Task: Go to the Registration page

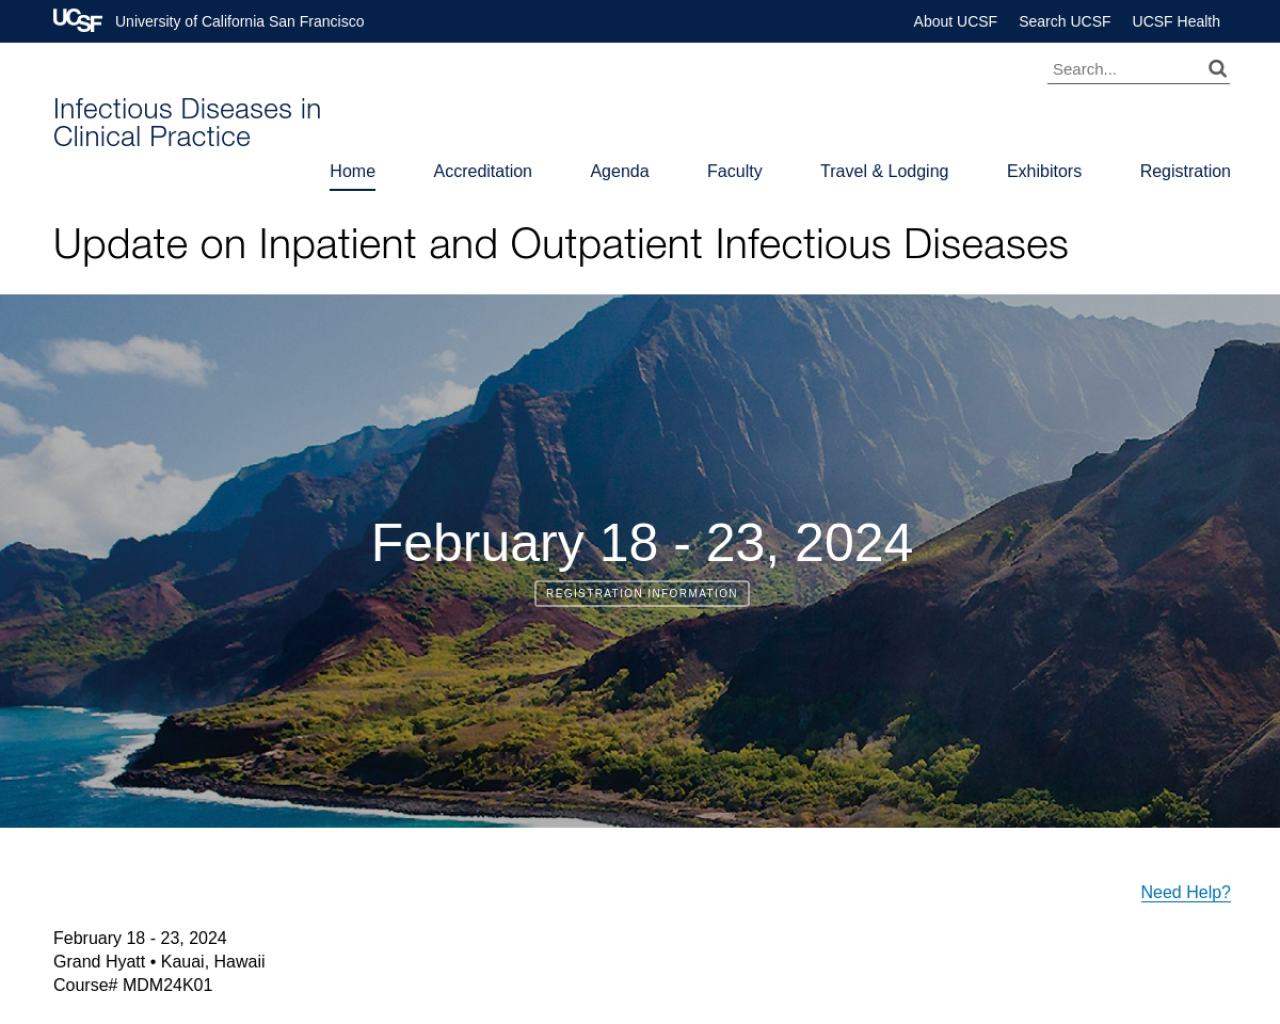Action: coord(1185,171)
